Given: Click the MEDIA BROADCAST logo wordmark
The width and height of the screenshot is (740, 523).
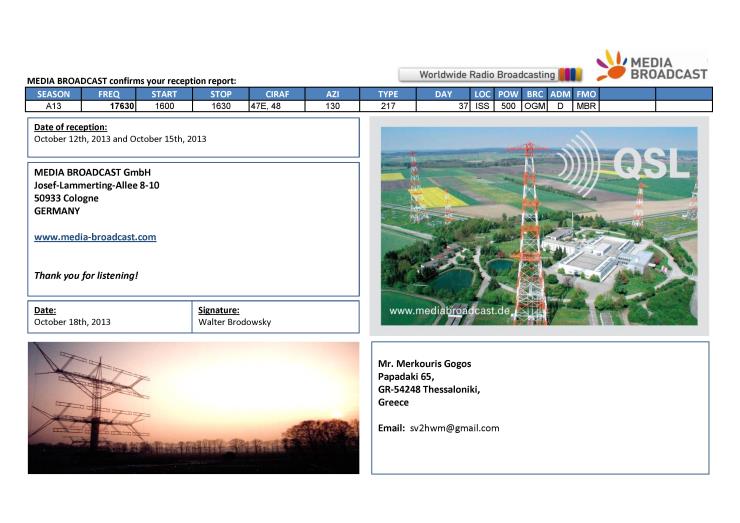Looking at the screenshot, I should coord(669,68).
